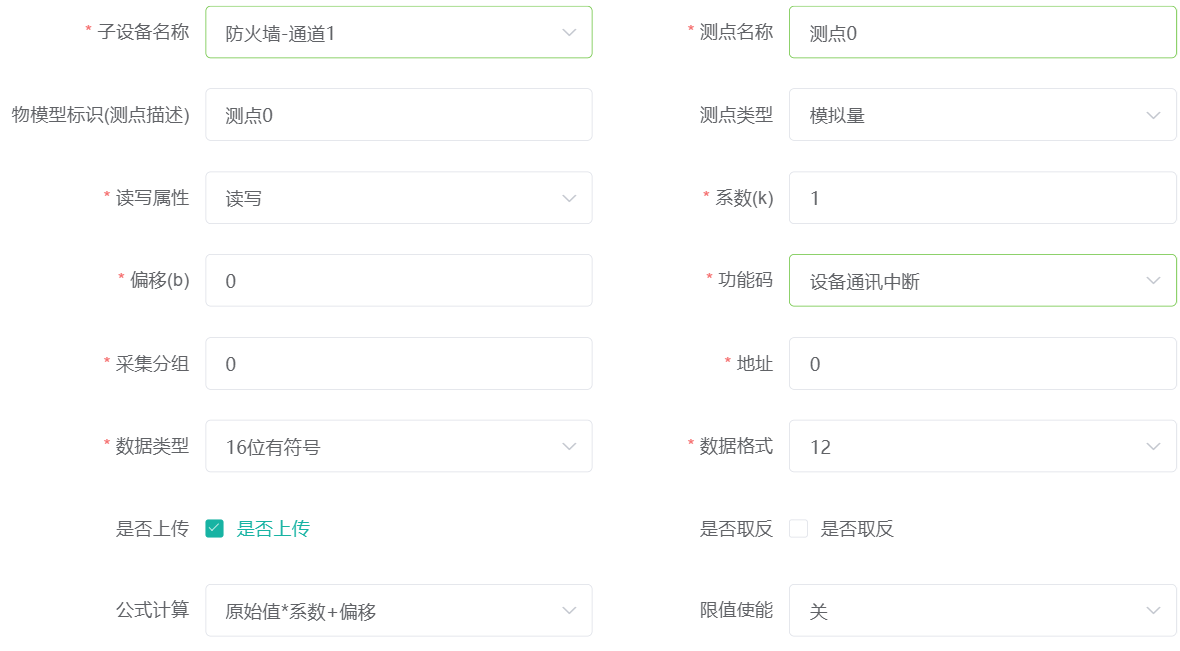Viewport: 1180px width, 651px height.
Task: Click the 是否取反 checkbox label text
Action: (x=857, y=528)
